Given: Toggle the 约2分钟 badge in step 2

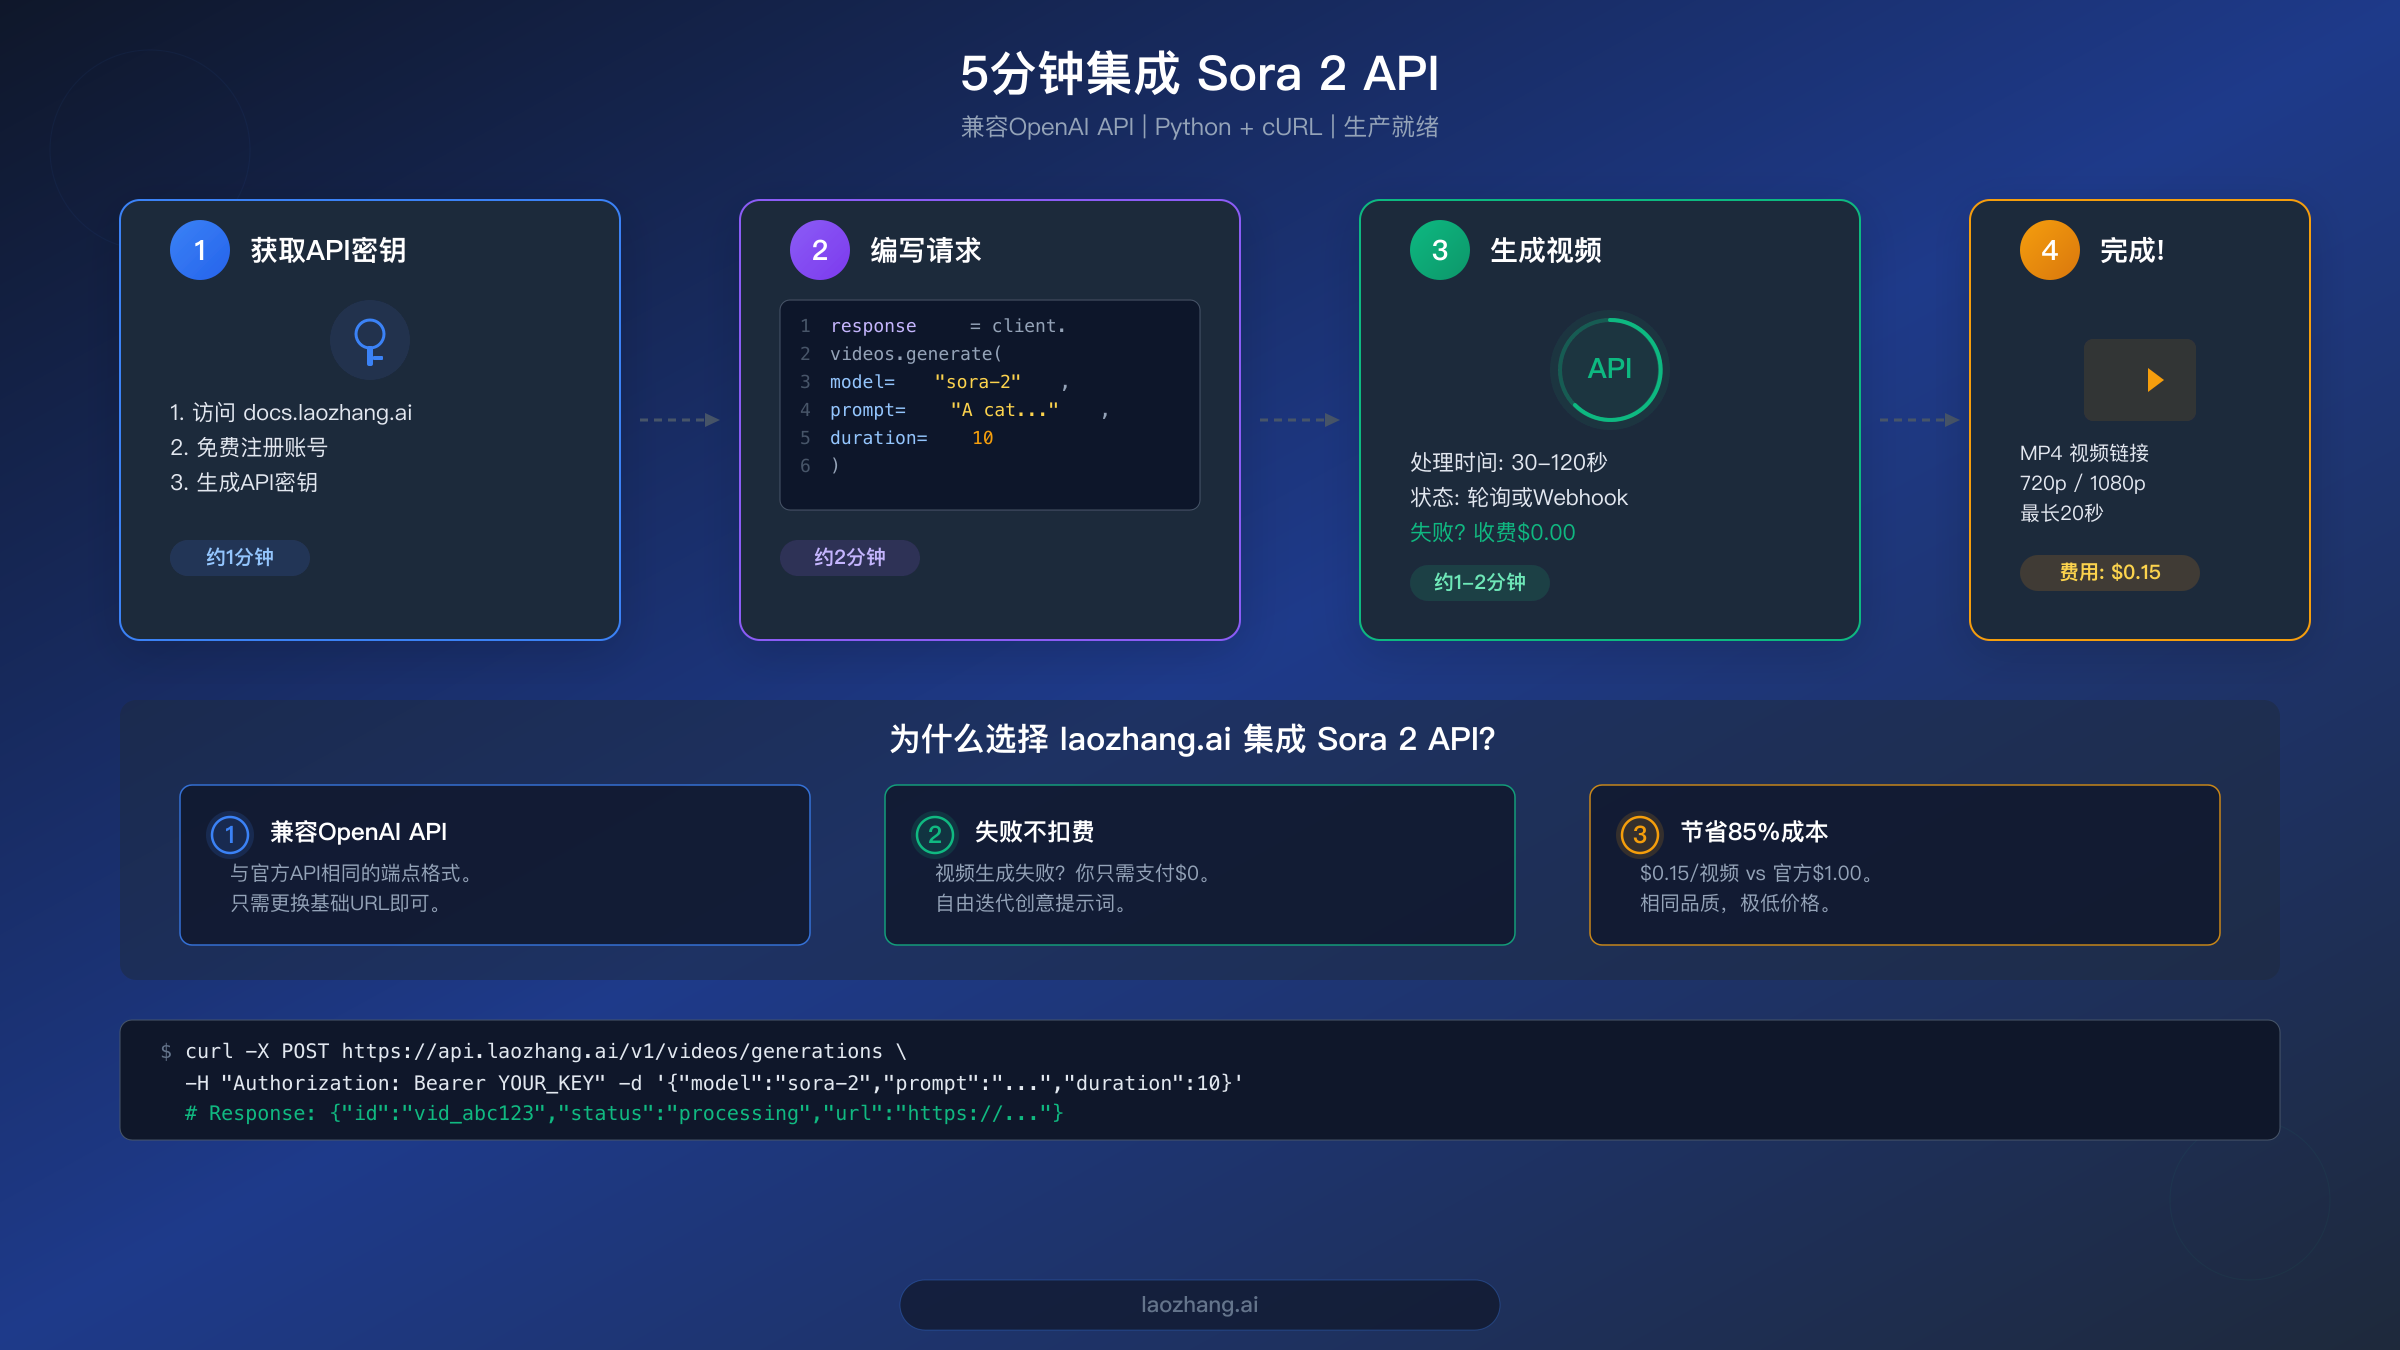Looking at the screenshot, I should (849, 558).
